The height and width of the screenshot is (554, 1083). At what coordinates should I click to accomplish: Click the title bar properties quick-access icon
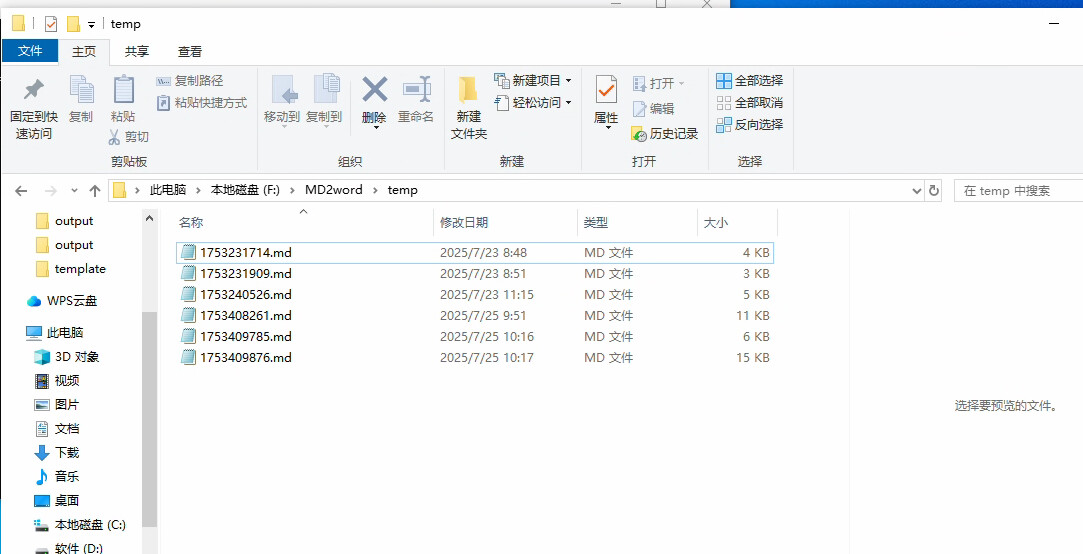click(x=51, y=24)
